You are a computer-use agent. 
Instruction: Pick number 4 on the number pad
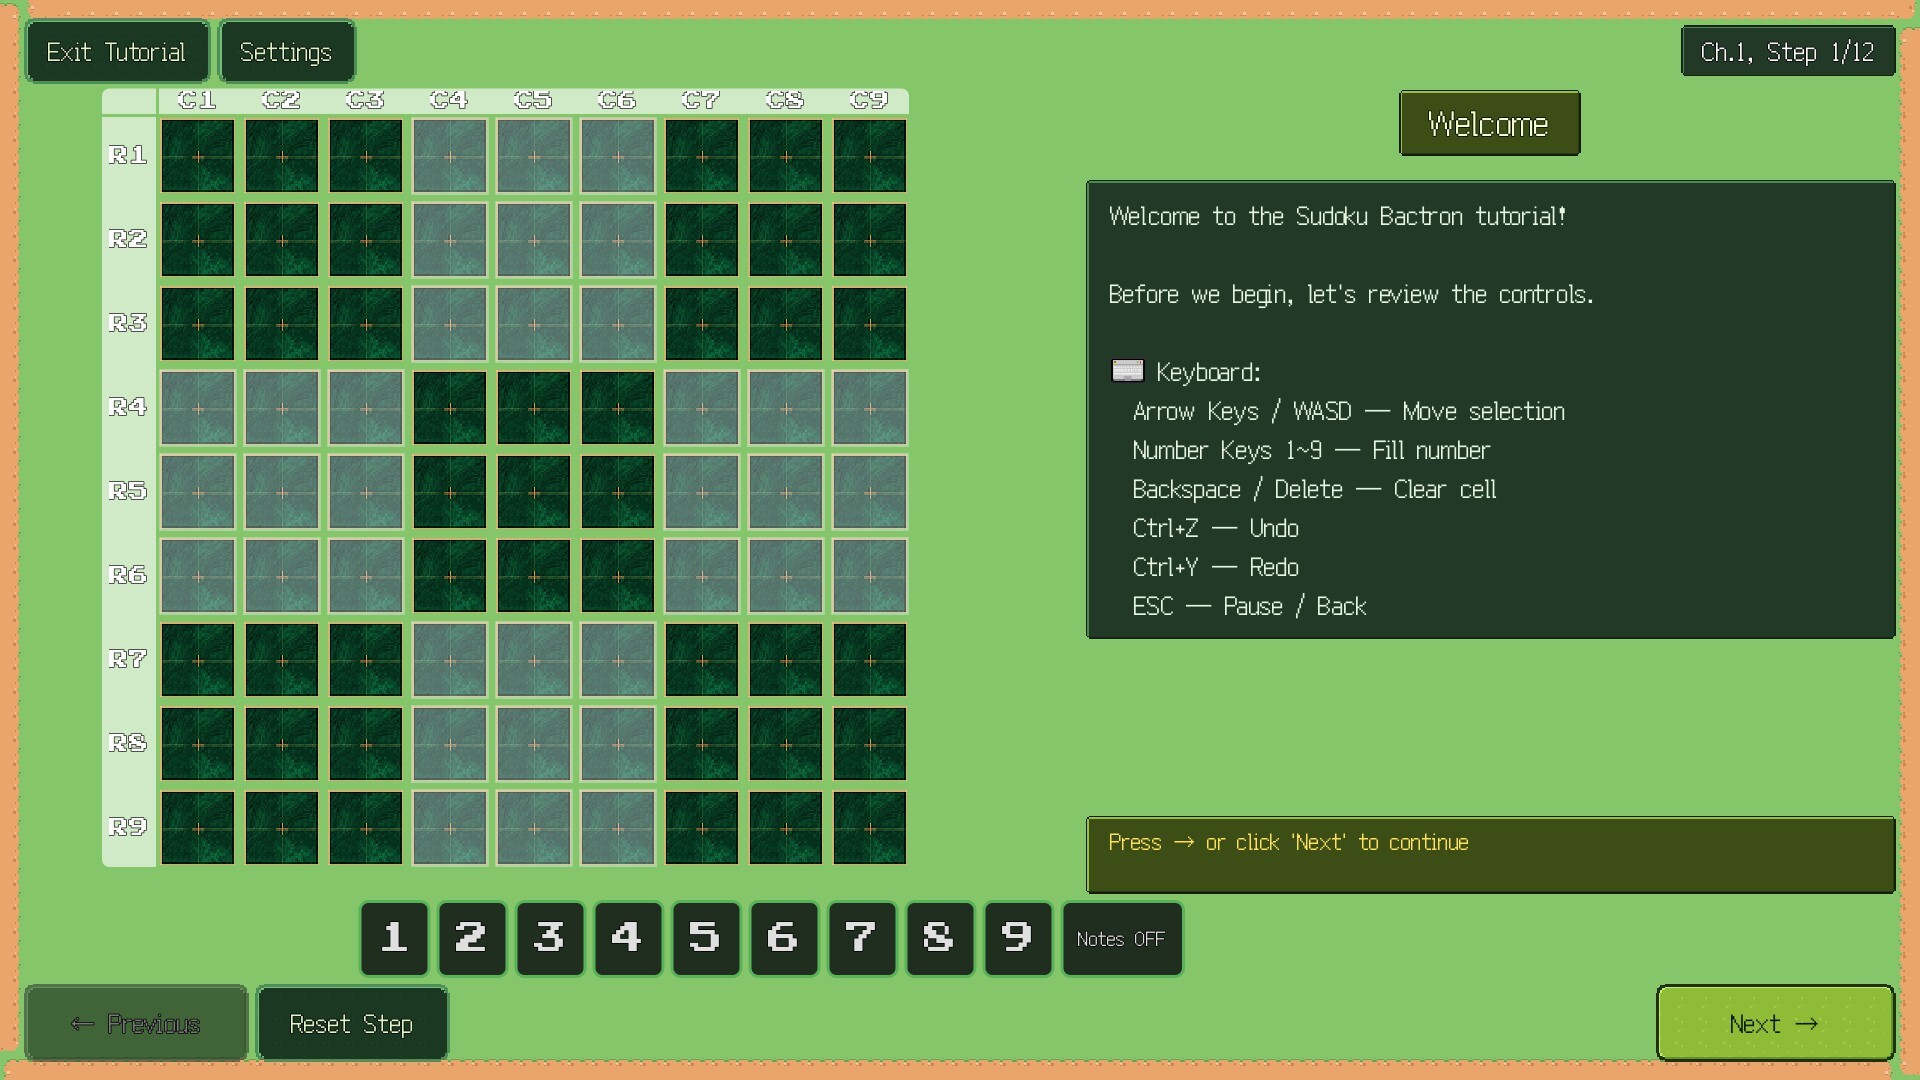tap(628, 938)
